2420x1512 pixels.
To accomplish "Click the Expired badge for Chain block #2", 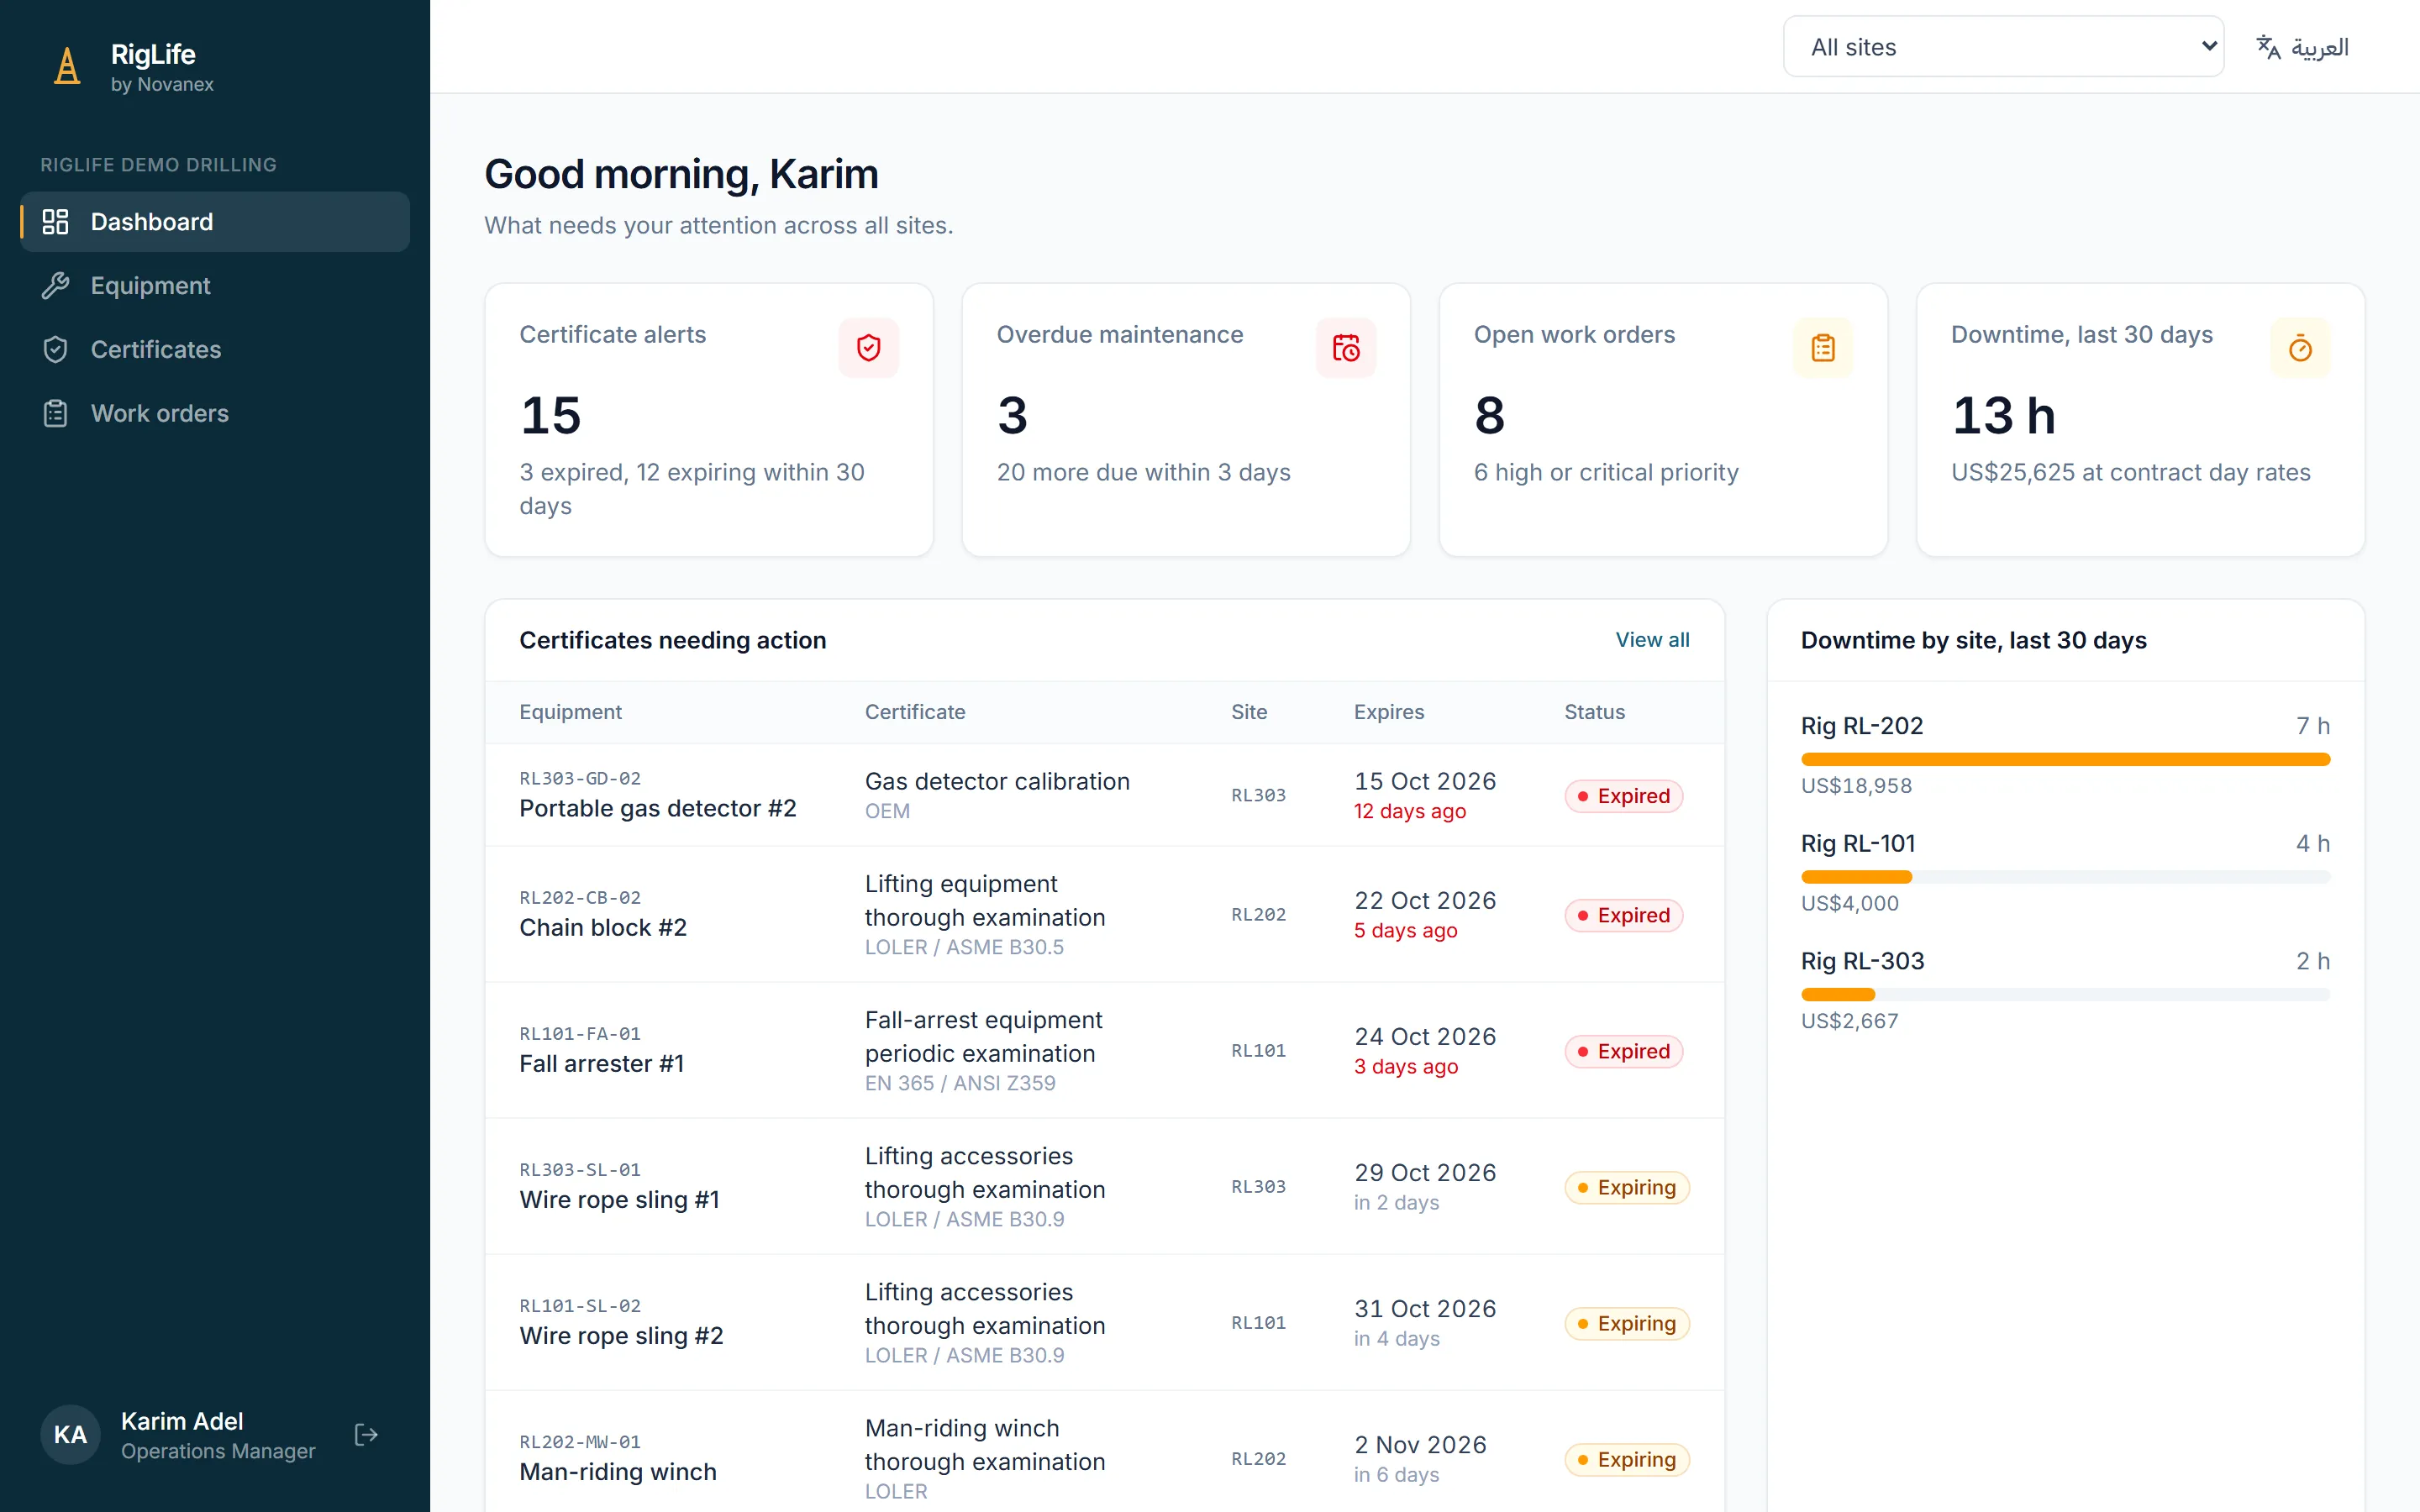I will [x=1623, y=915].
